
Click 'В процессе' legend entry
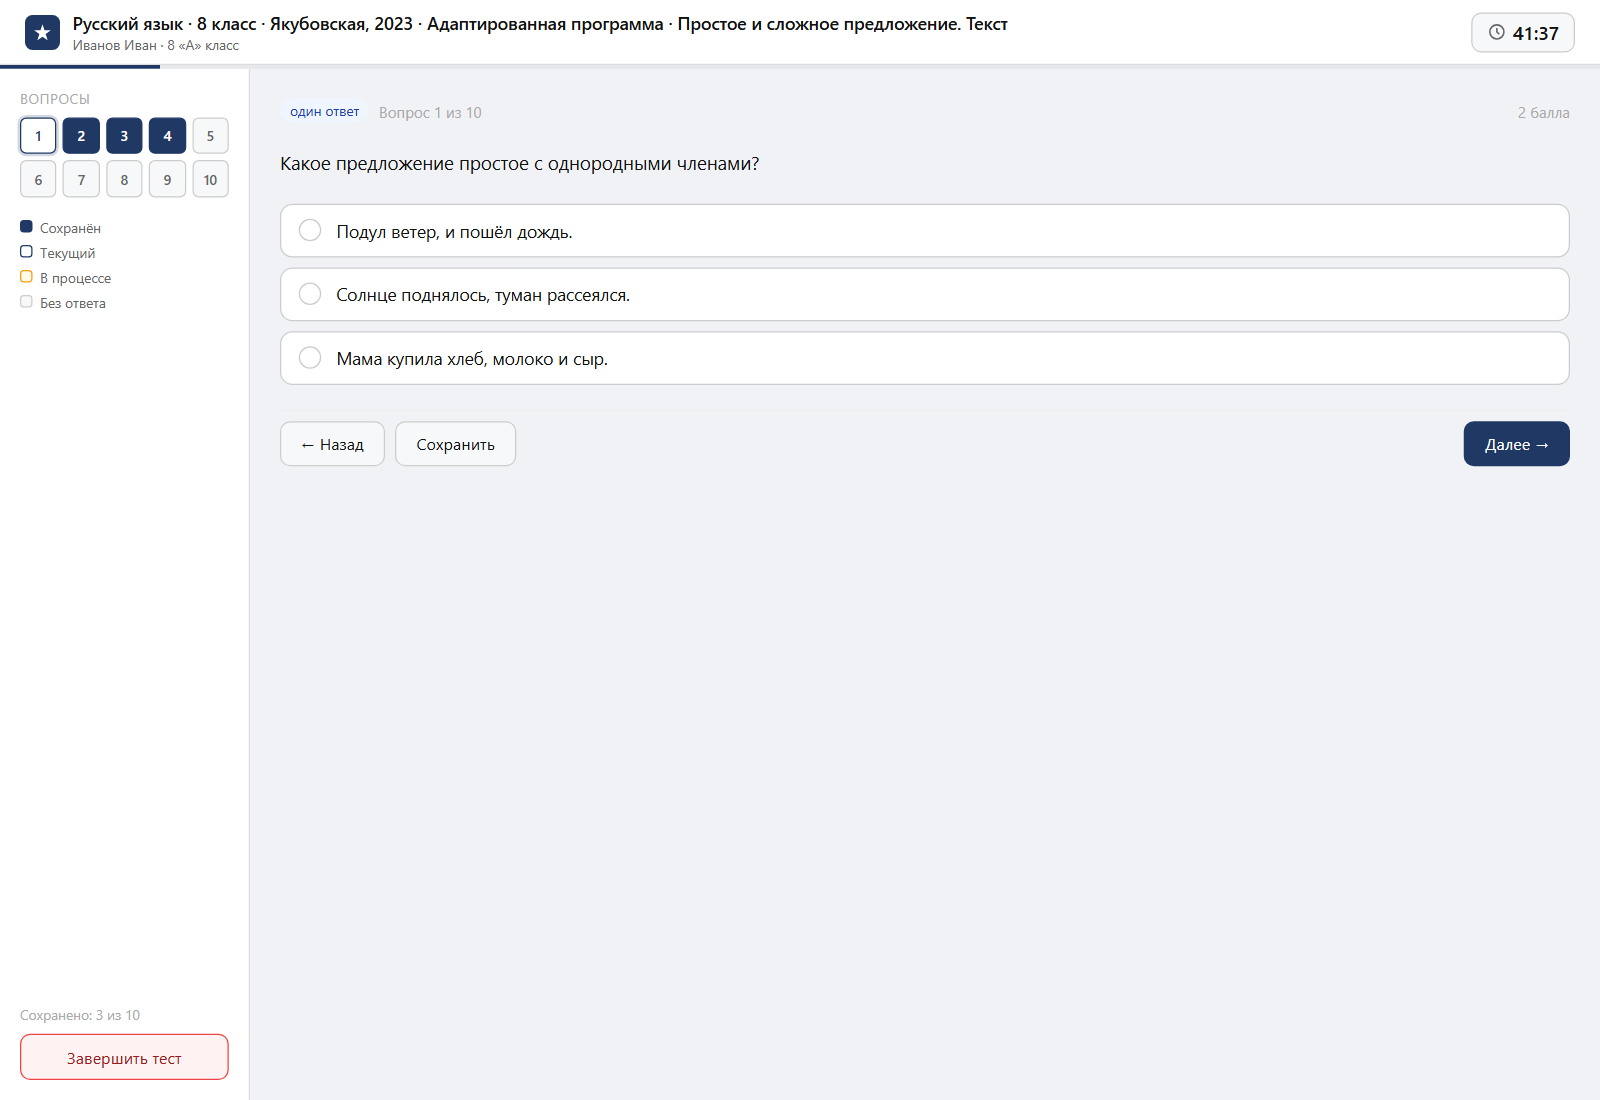tap(66, 278)
